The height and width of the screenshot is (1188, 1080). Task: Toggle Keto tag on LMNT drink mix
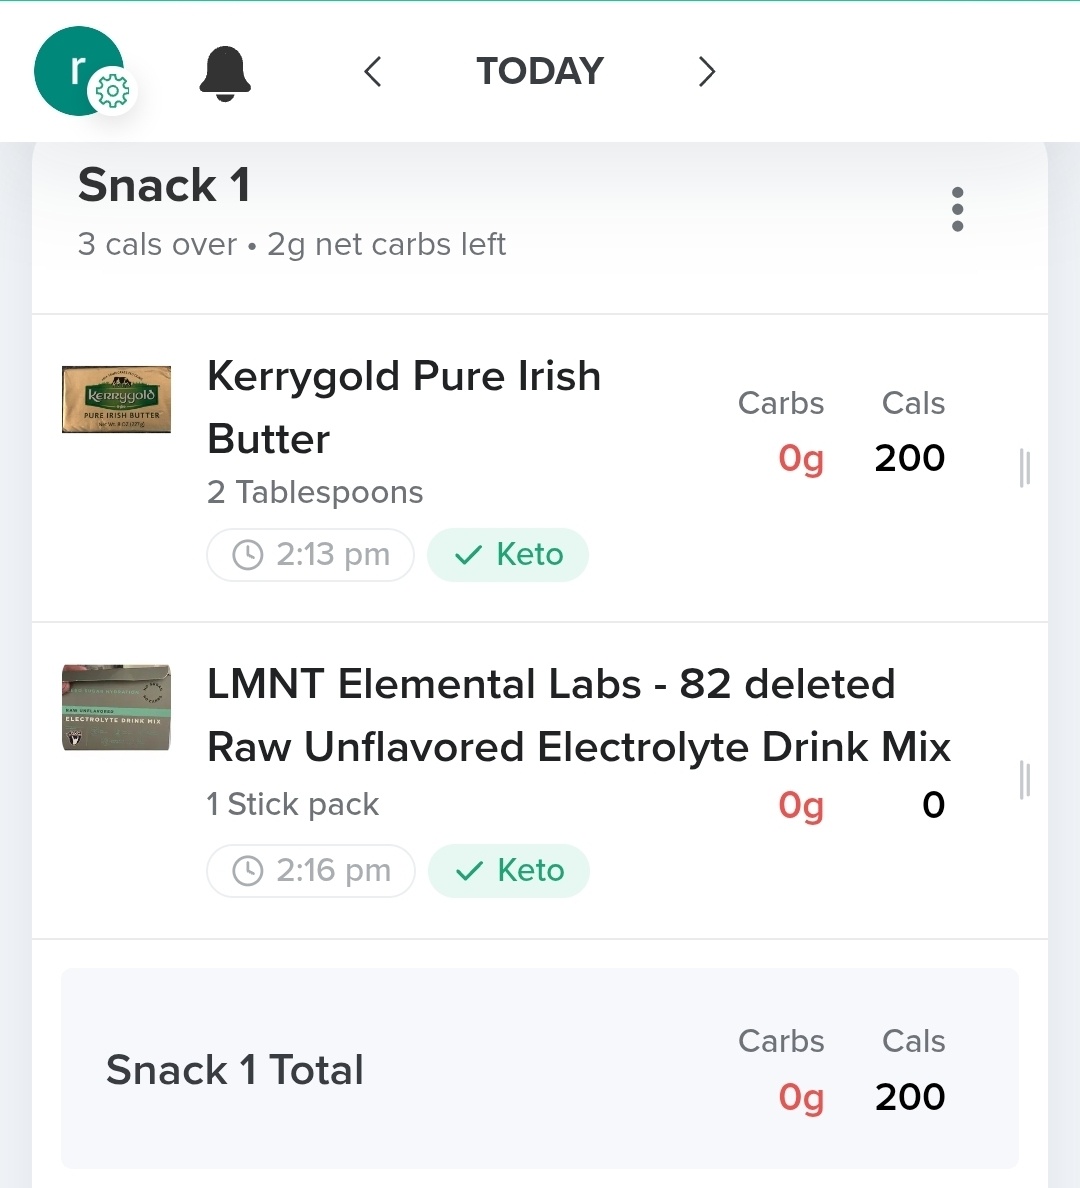[x=509, y=871]
